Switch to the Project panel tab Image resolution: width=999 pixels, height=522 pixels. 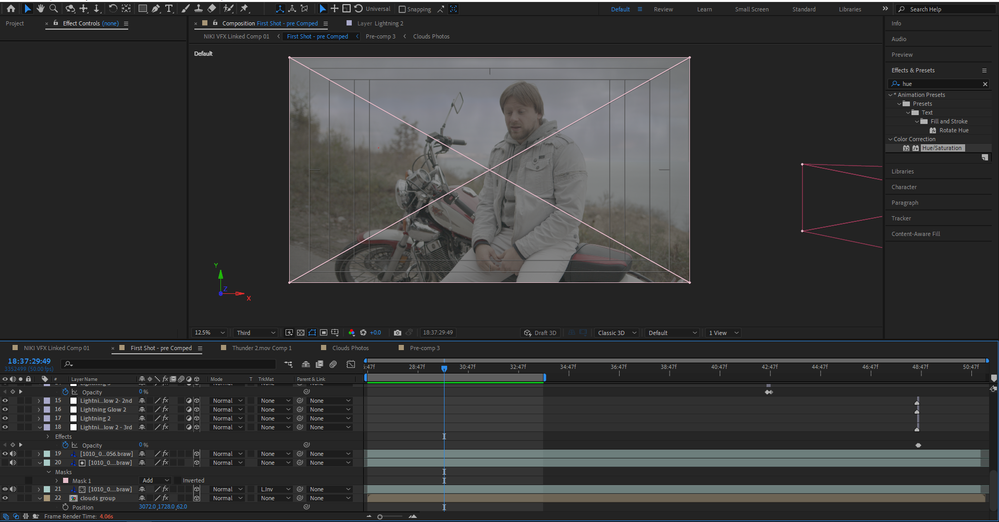pos(15,24)
